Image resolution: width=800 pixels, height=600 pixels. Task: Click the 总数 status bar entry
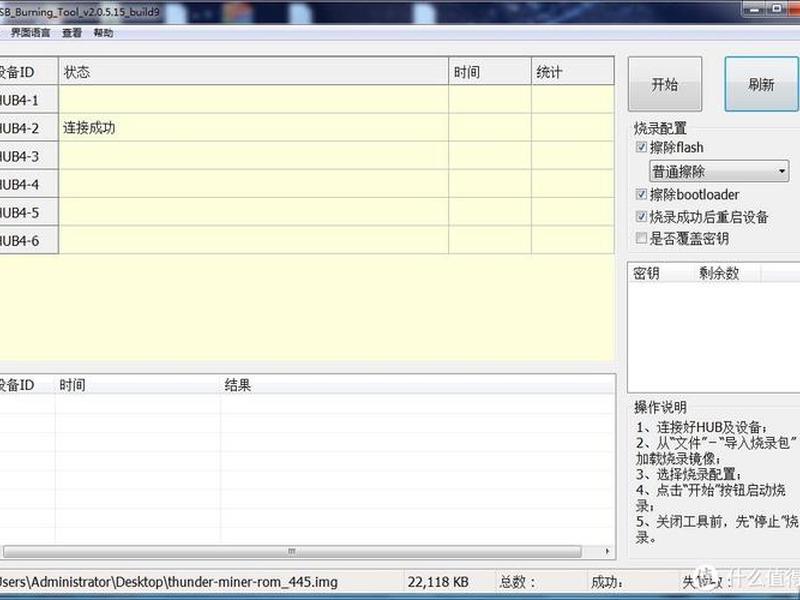[x=517, y=582]
